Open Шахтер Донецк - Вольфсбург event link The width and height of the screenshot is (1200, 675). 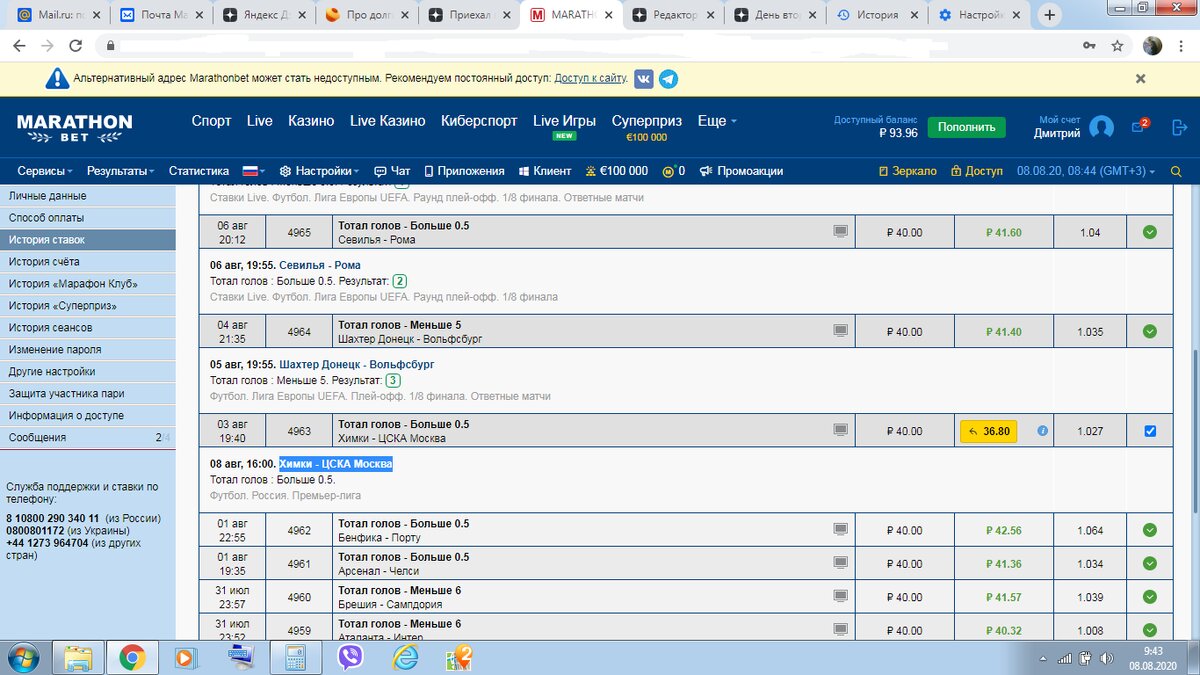(357, 364)
